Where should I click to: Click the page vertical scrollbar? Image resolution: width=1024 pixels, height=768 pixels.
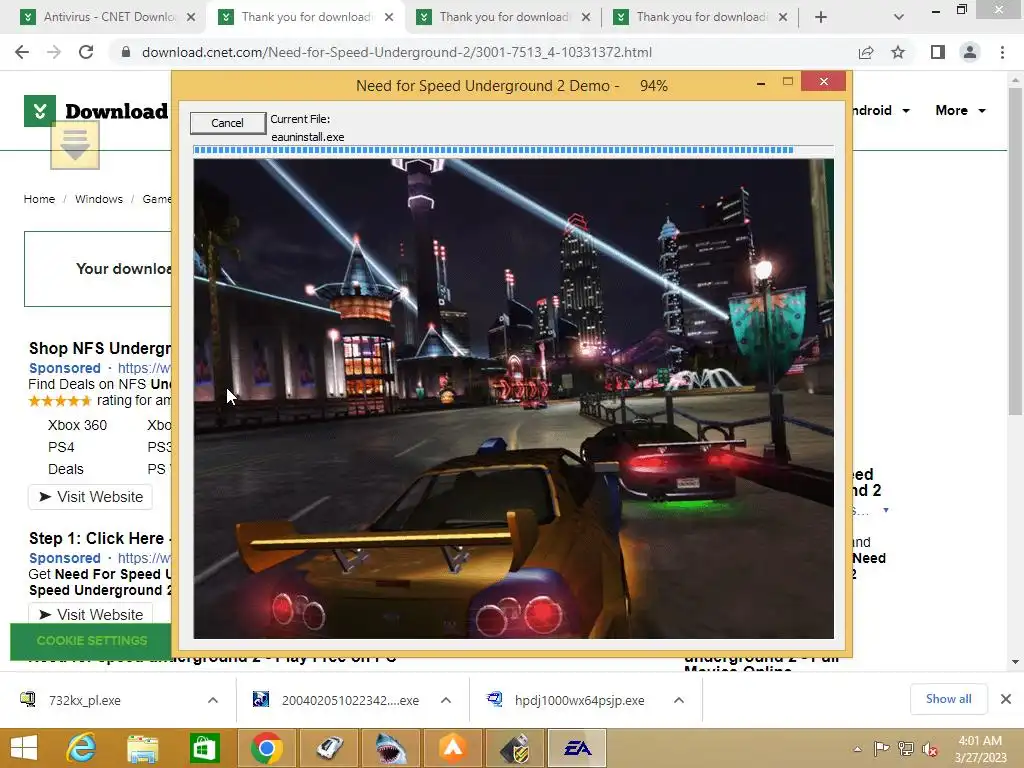click(x=1015, y=251)
